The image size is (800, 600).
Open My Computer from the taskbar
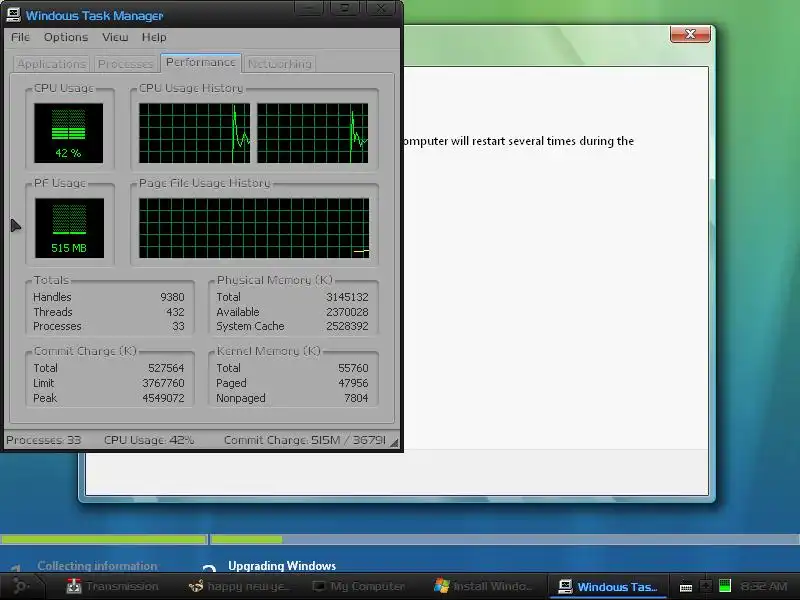coord(359,587)
